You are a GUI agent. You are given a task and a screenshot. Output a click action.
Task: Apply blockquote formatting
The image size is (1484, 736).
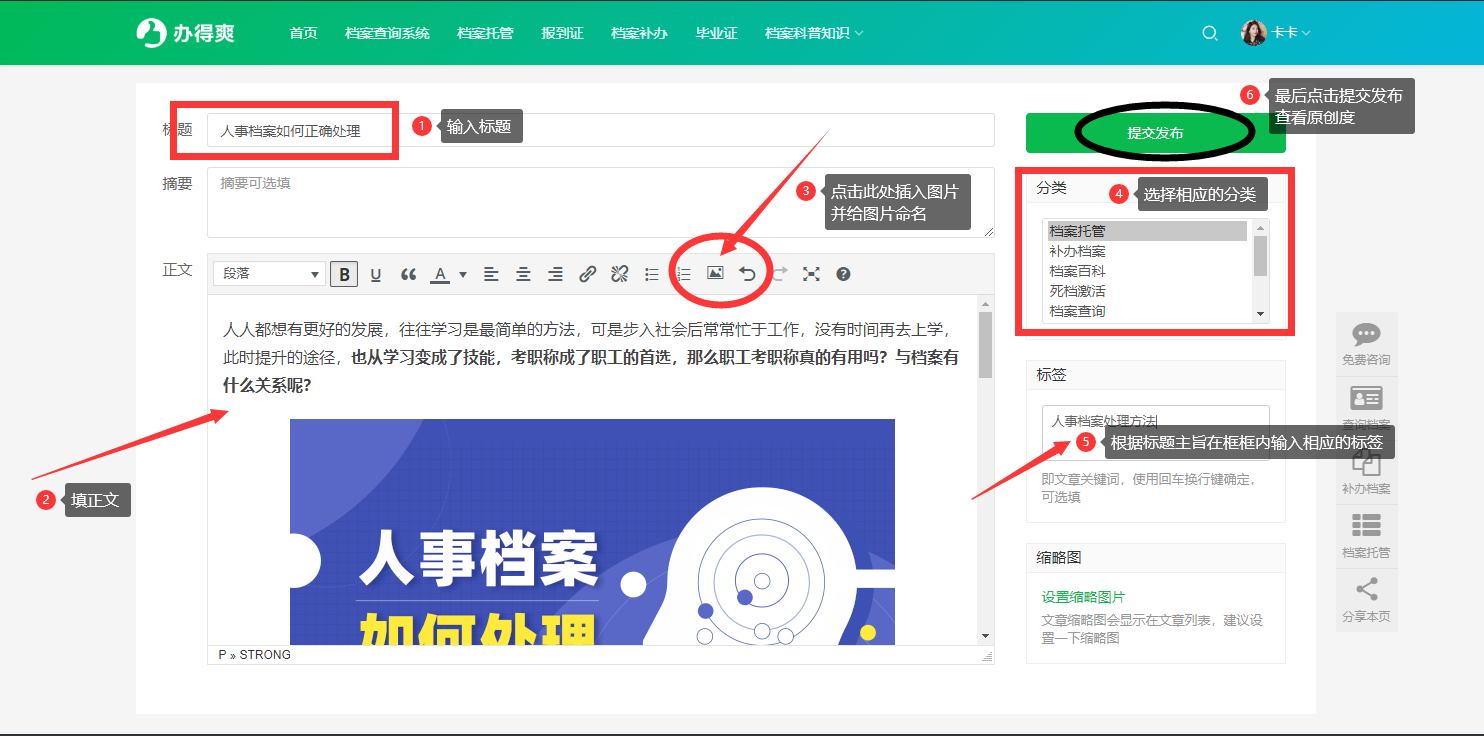click(408, 274)
